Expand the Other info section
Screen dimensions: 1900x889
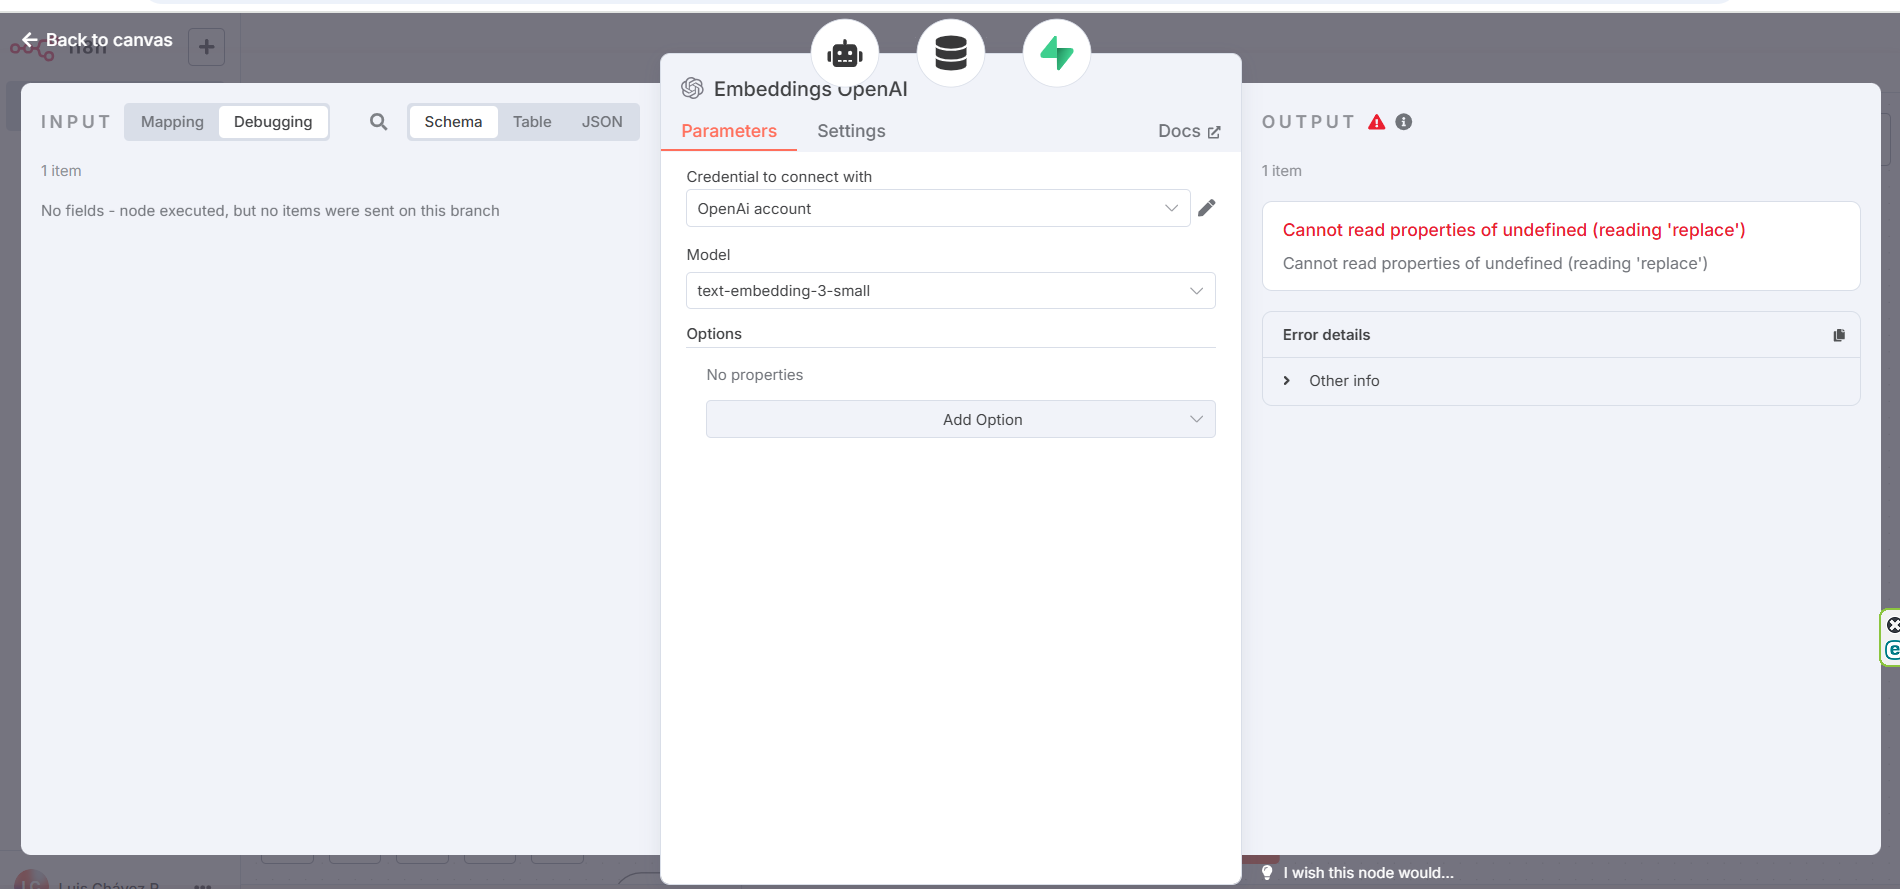(1331, 381)
